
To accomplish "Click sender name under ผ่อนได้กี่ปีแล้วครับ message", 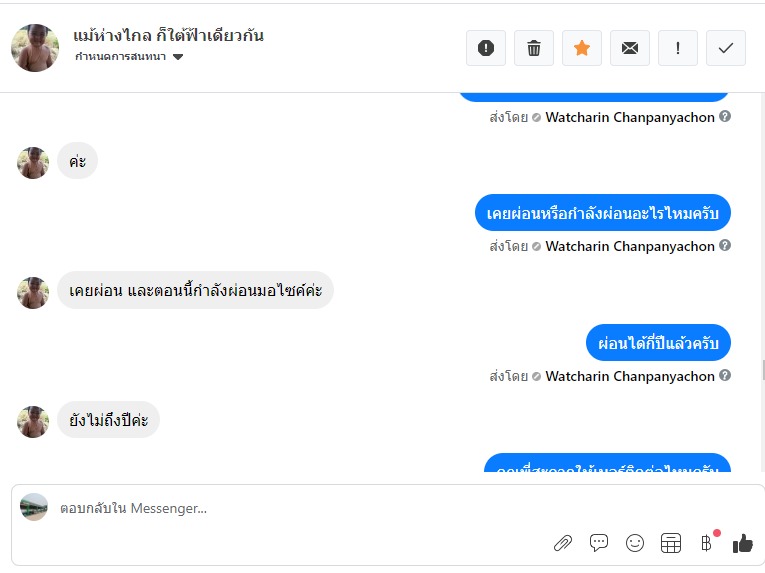I will click(629, 376).
